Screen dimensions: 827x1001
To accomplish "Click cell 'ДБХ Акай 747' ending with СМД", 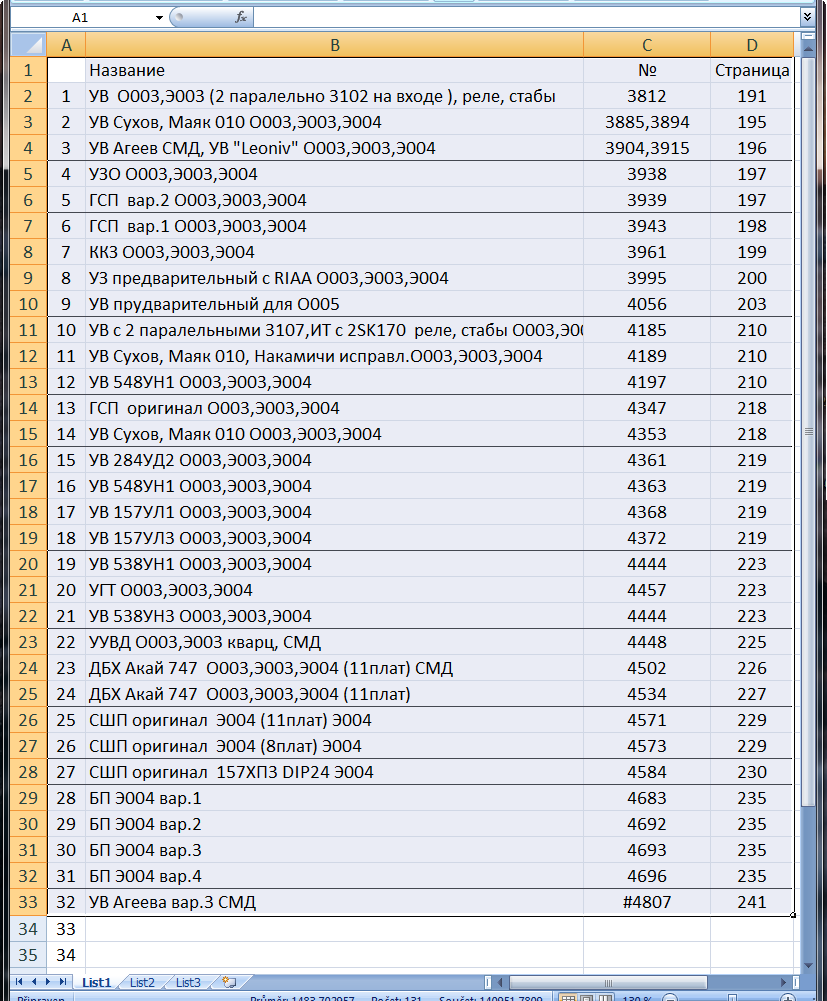I will point(335,668).
